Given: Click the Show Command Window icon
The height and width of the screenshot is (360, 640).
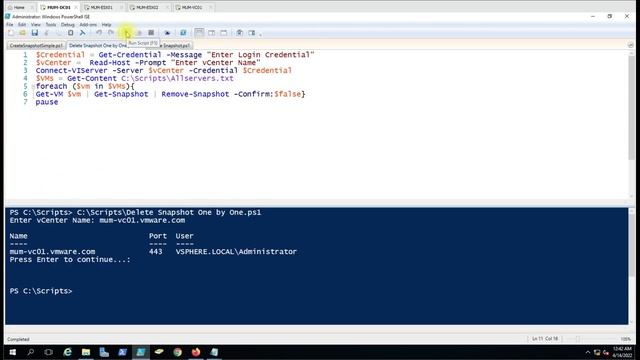Looking at the screenshot, I should (240, 33).
